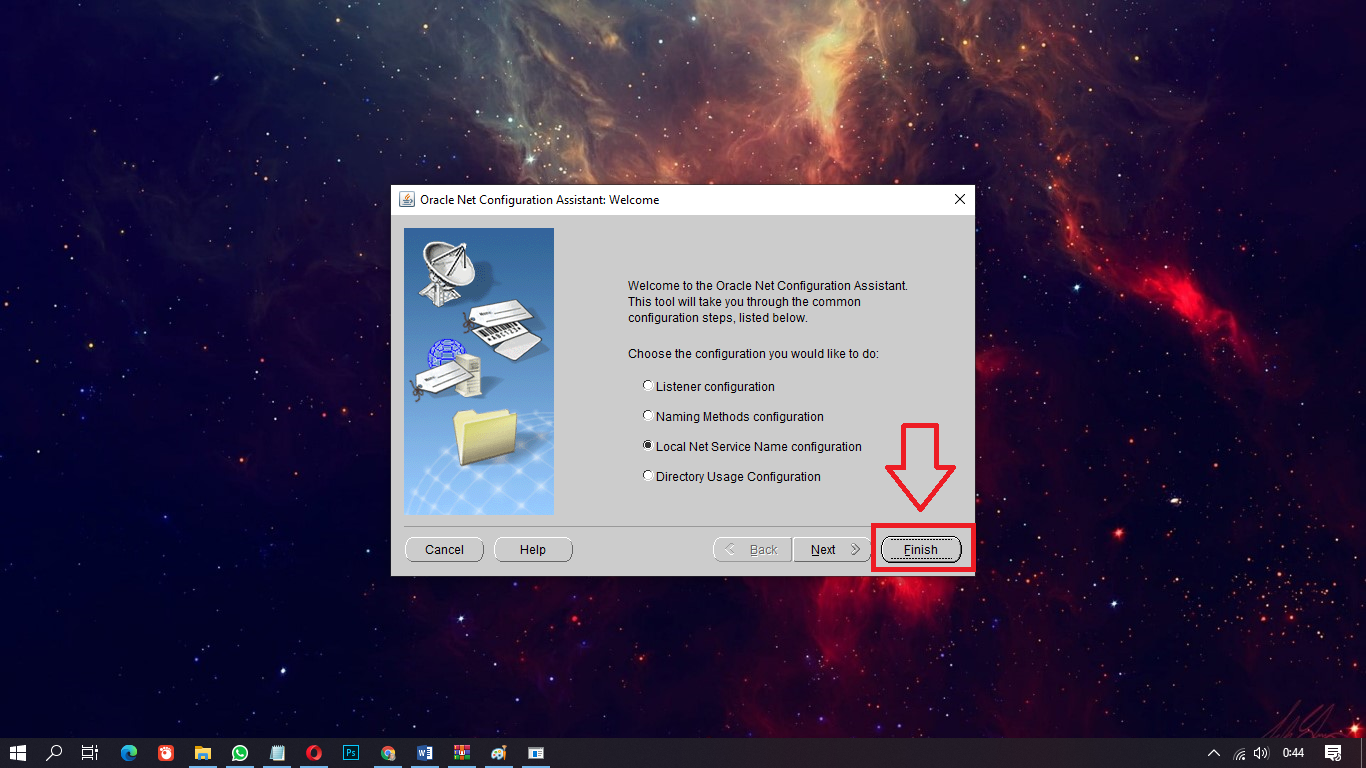The image size is (1366, 768).
Task: Open the Action Center notifications
Action: point(1333,753)
